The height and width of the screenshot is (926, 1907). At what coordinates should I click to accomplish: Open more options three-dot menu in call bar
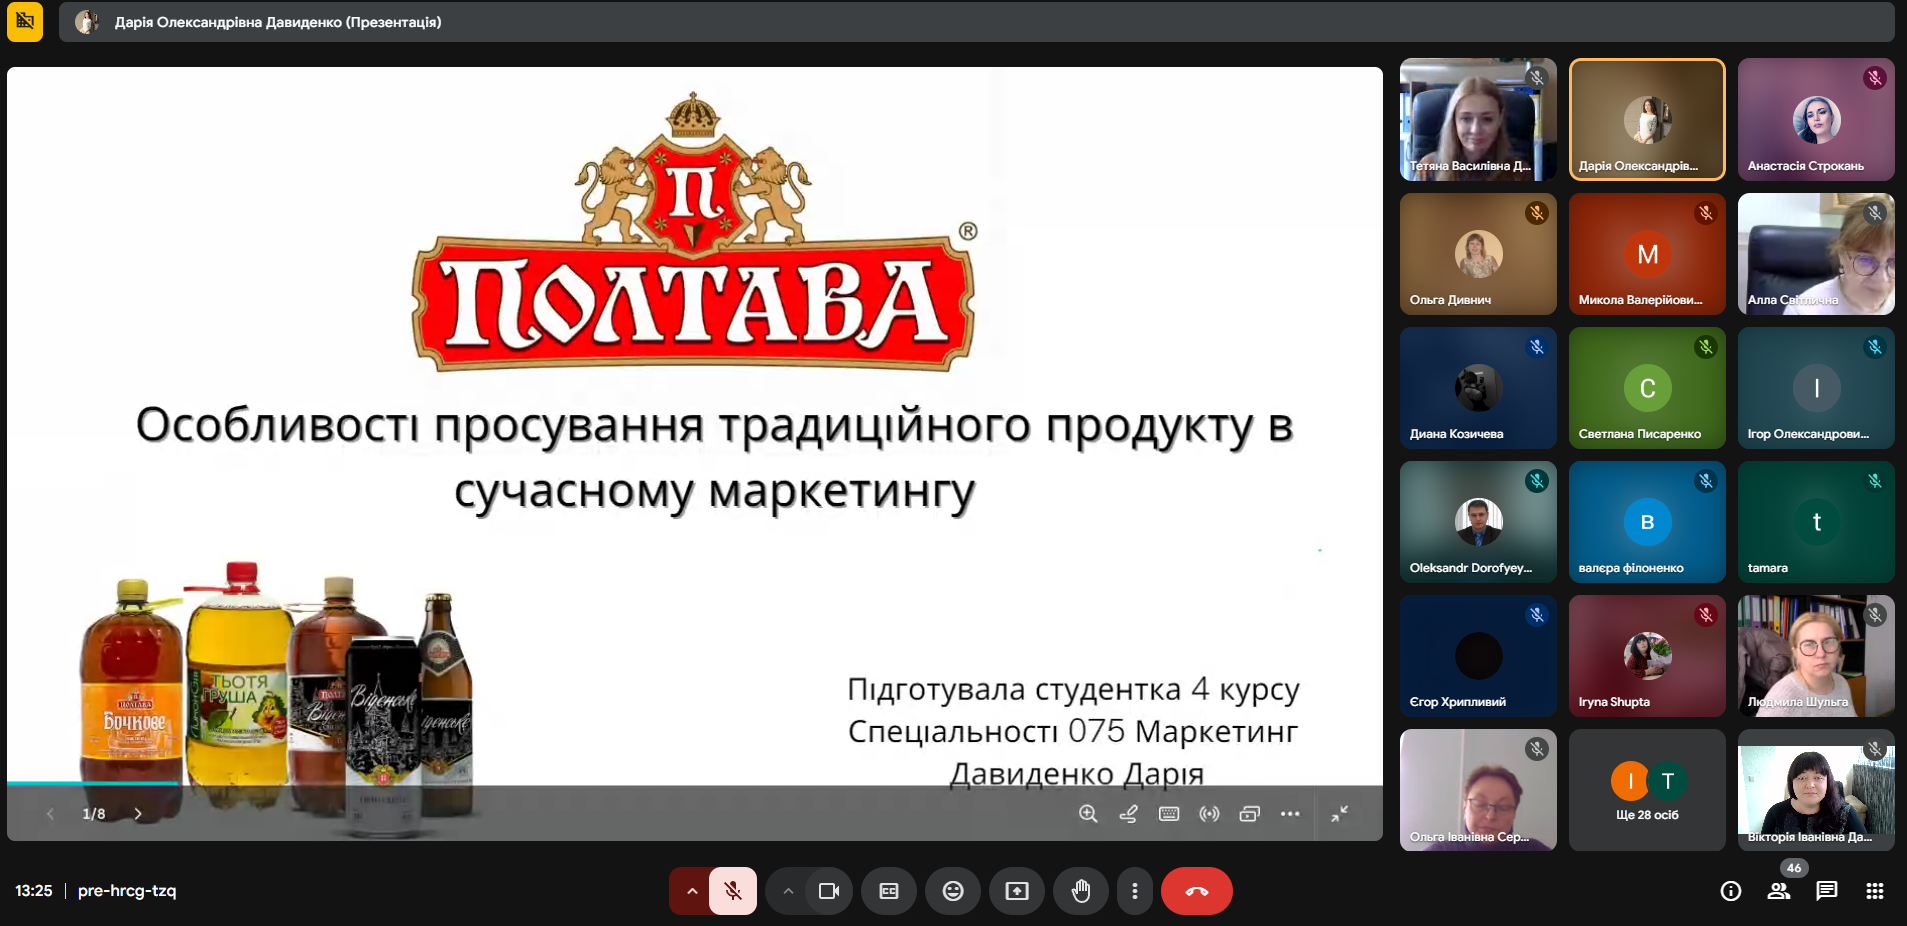[x=1134, y=891]
